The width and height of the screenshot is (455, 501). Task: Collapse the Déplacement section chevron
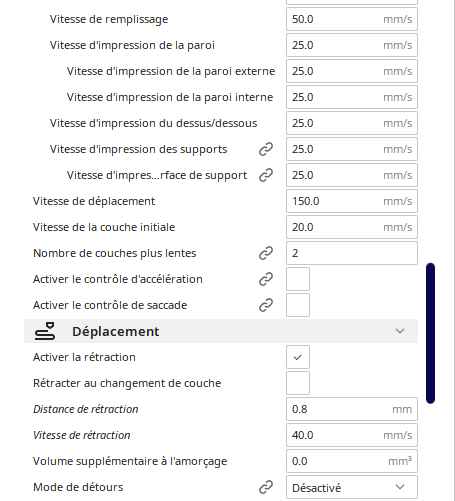[x=400, y=331]
